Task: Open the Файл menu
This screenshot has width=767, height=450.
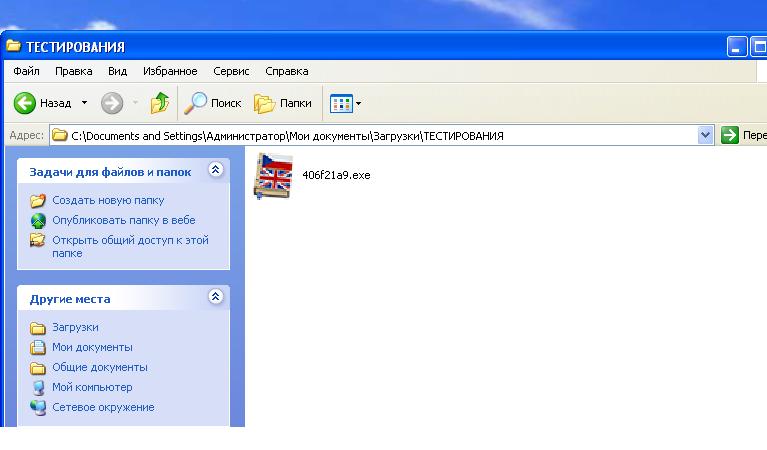Action: click(27, 71)
